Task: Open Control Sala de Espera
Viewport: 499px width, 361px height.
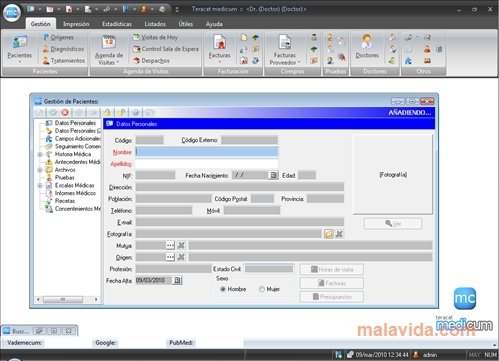Action: [166, 49]
